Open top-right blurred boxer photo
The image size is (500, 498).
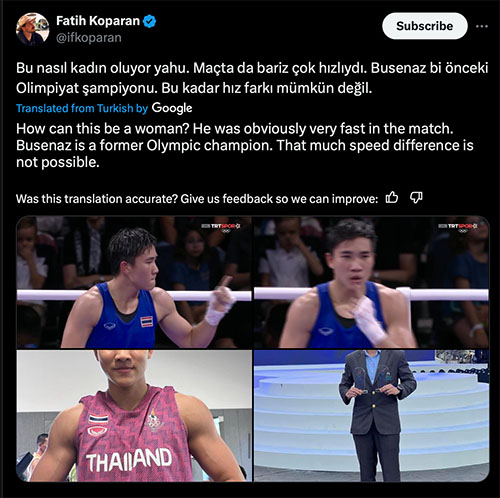click(371, 282)
